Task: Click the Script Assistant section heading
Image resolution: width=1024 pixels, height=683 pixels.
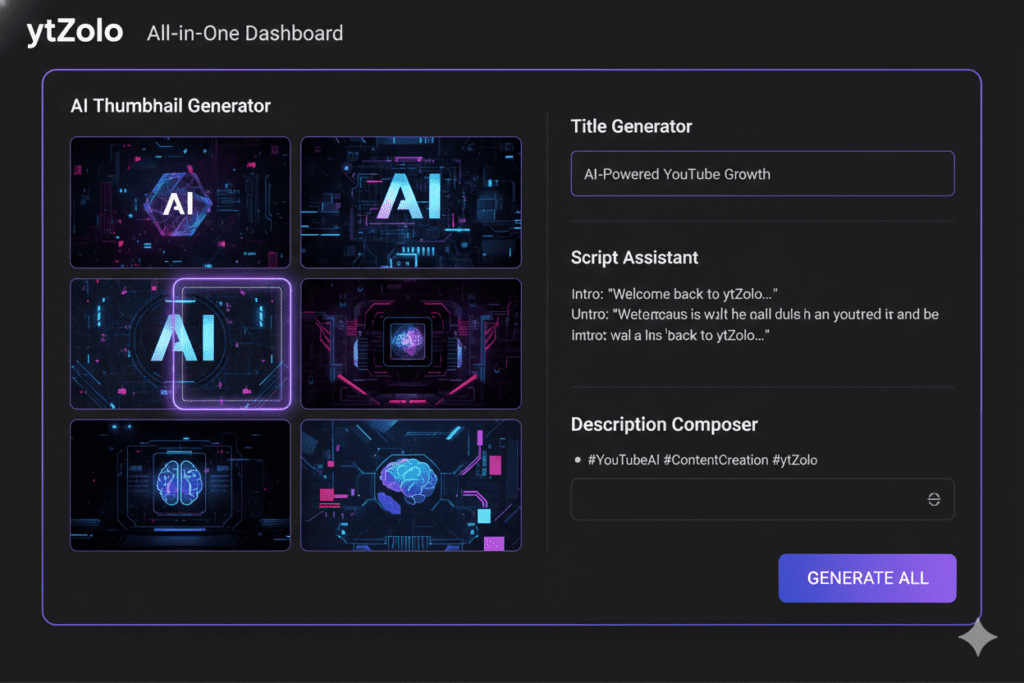Action: point(634,257)
